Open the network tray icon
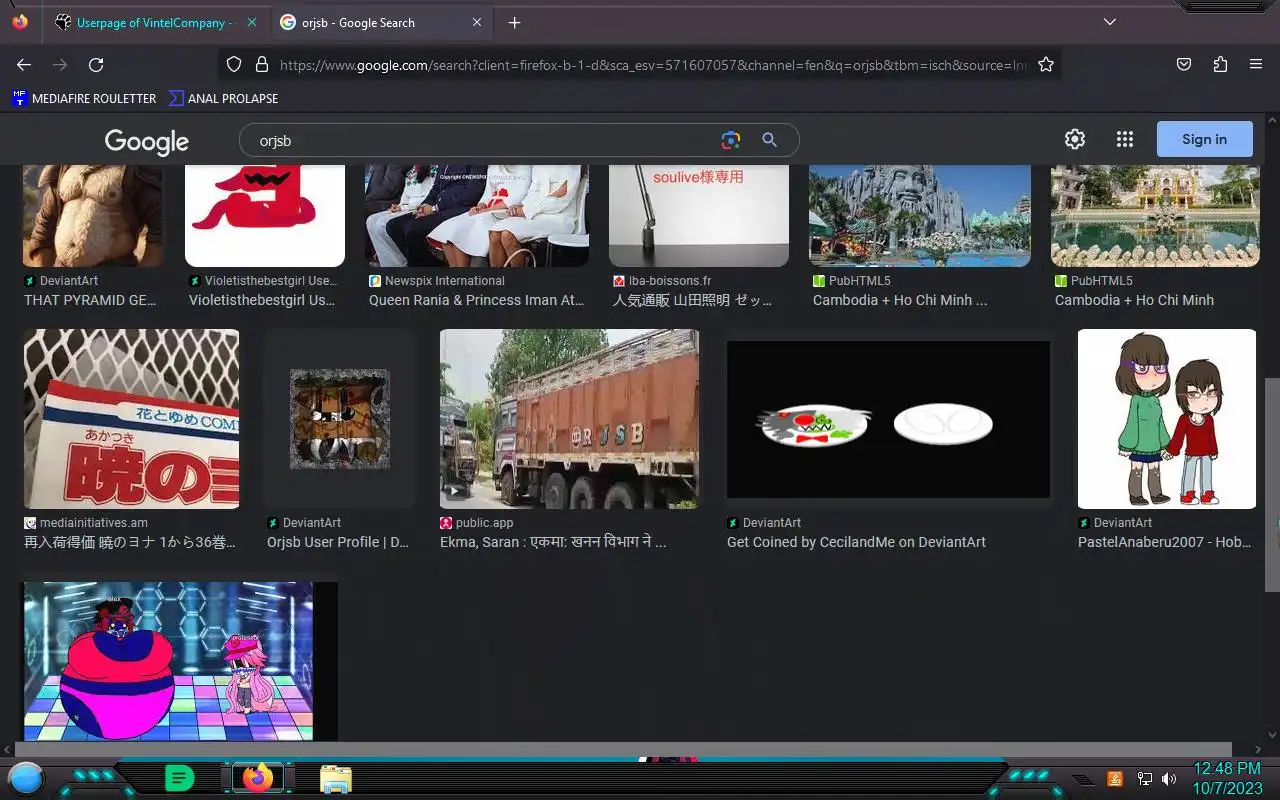Screen dimensions: 1280x800 click(x=1145, y=779)
